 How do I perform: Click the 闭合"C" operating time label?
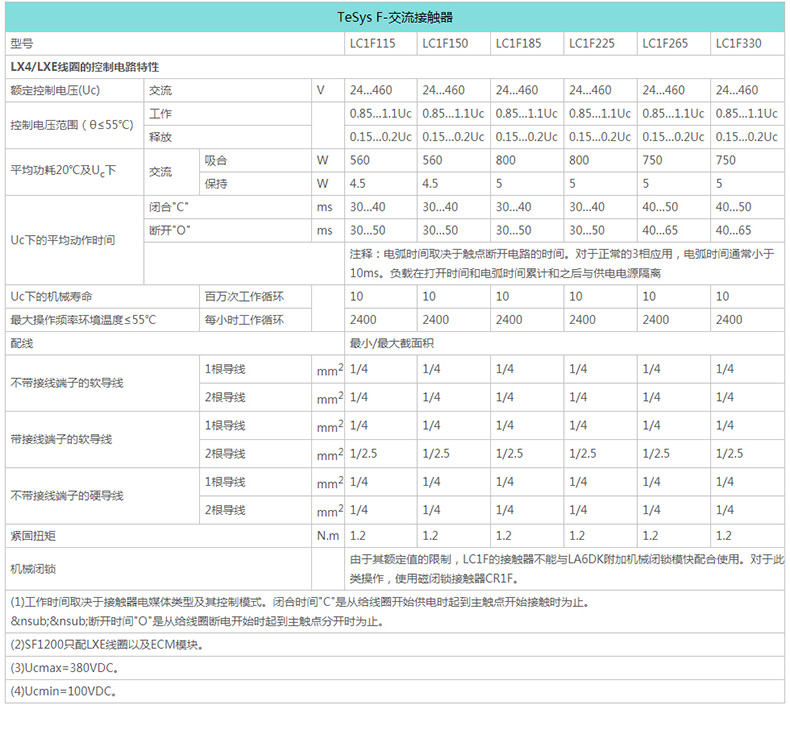click(x=169, y=207)
